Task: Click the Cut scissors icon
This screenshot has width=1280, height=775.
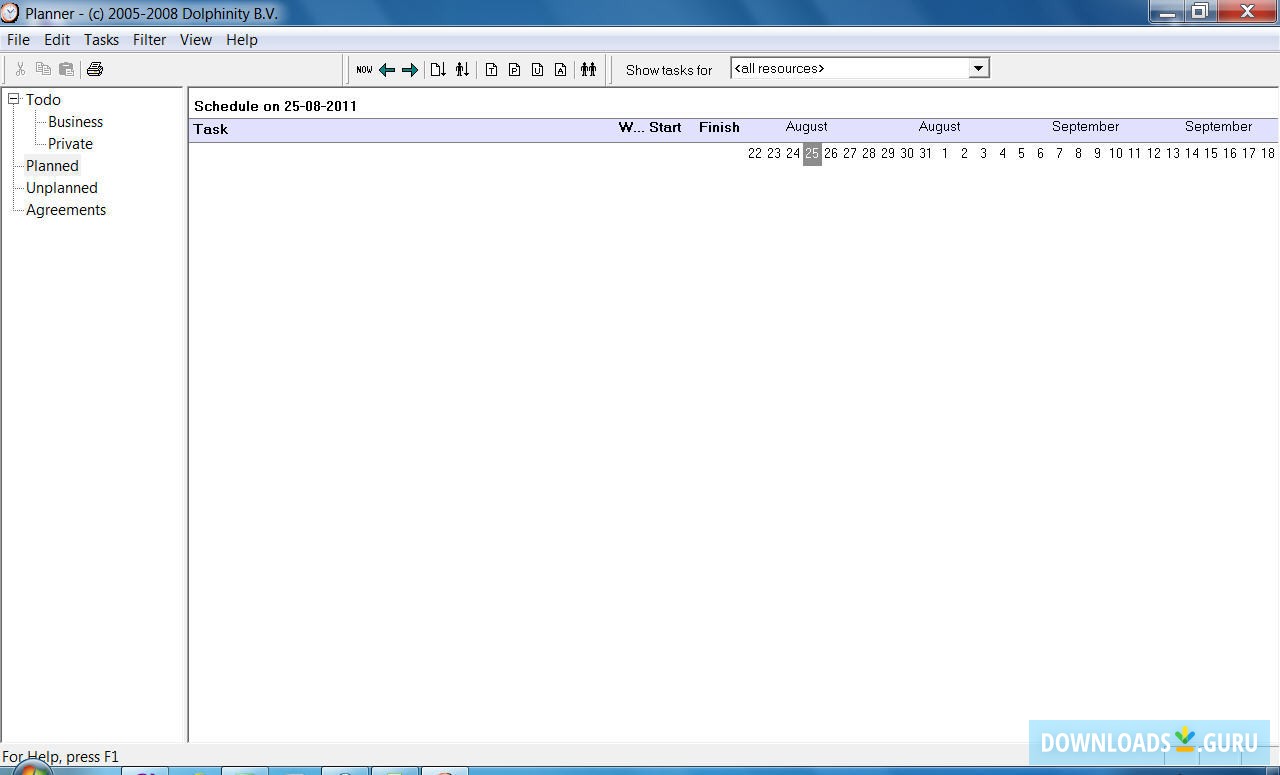Action: [x=20, y=69]
